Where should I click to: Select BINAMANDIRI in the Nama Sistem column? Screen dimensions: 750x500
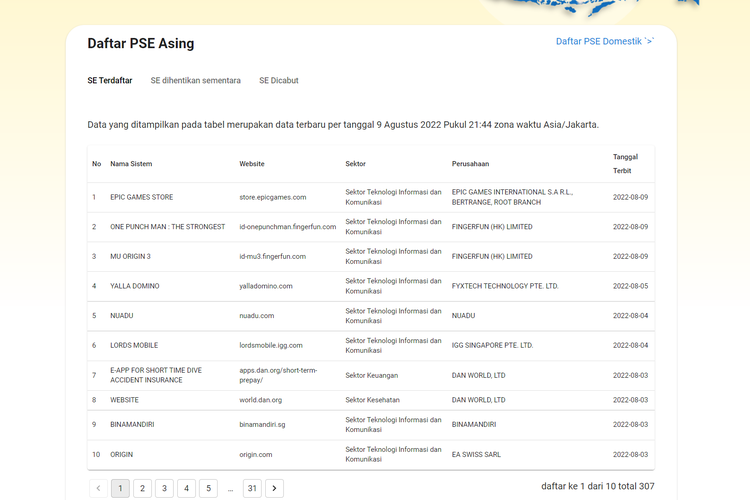[132, 424]
